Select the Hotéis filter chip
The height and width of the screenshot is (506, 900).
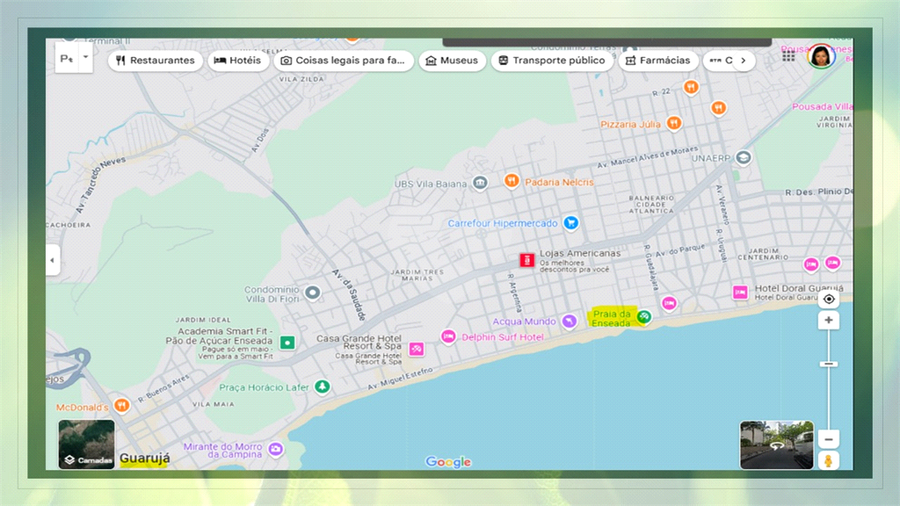(x=238, y=60)
